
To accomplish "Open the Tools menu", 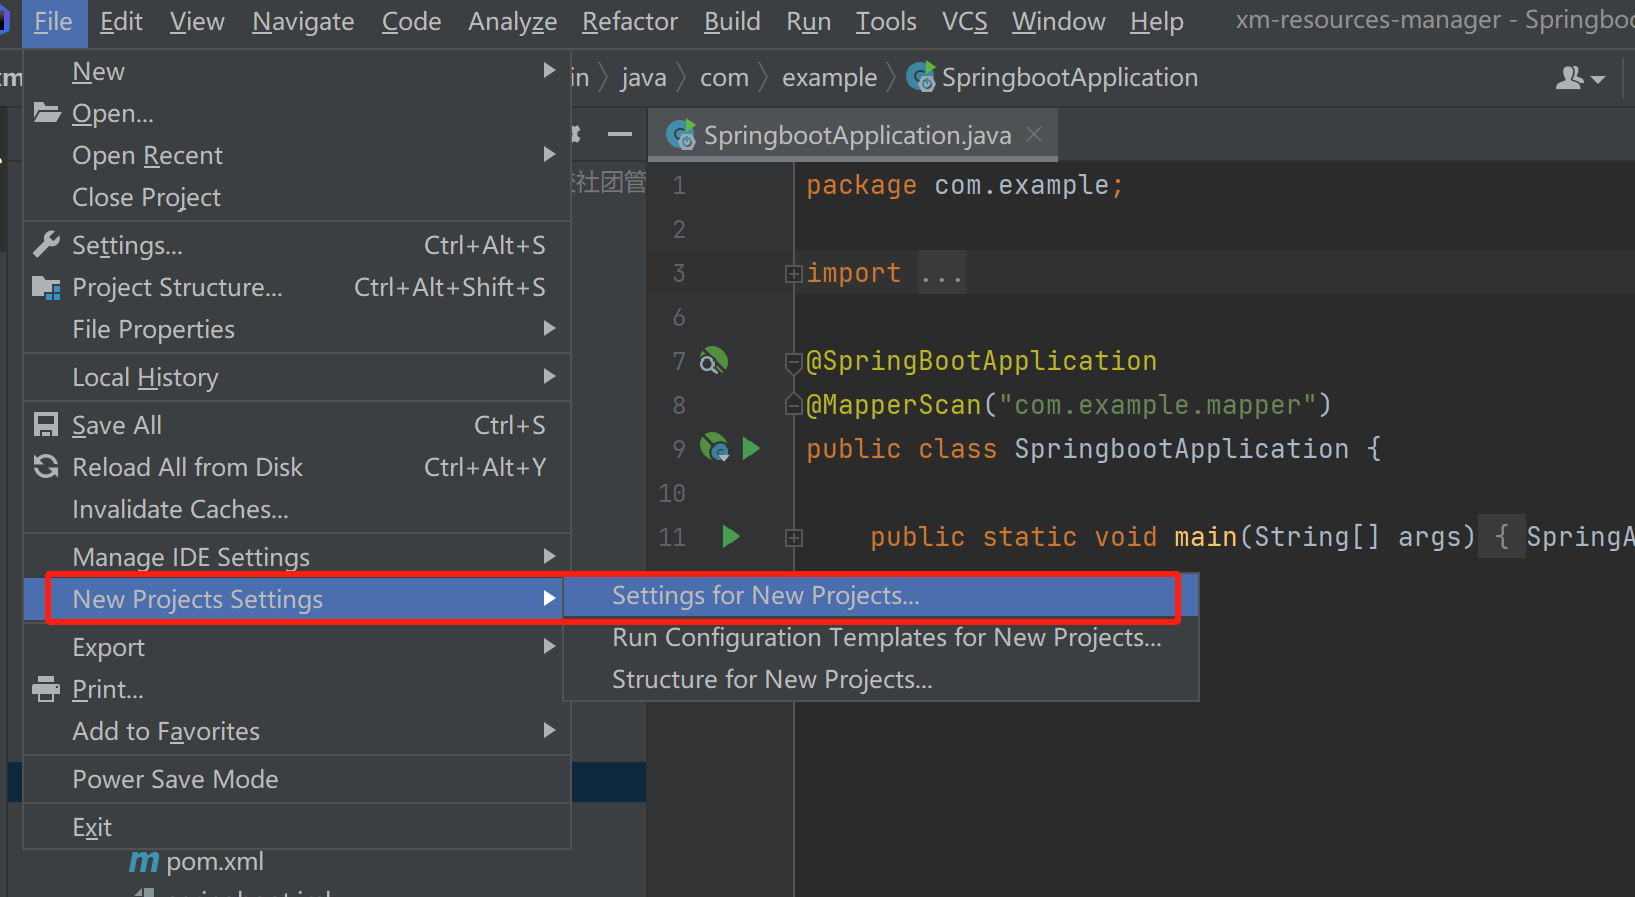I will [x=886, y=22].
